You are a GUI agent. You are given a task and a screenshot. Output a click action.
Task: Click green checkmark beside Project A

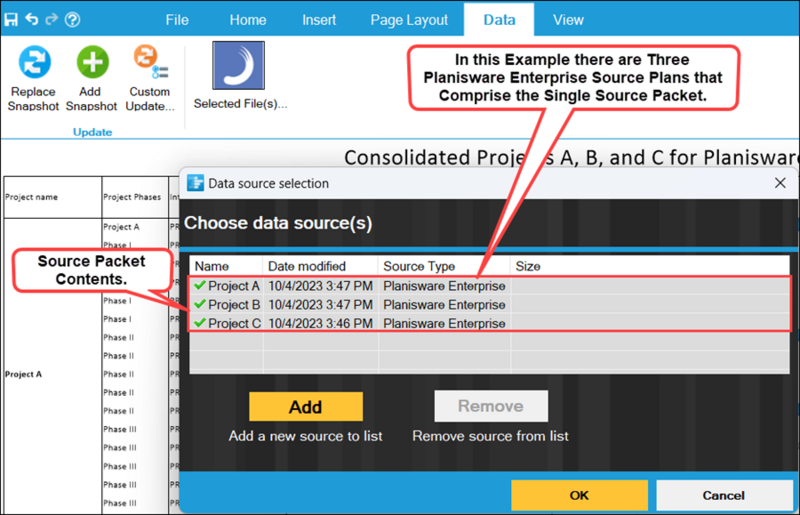[200, 285]
